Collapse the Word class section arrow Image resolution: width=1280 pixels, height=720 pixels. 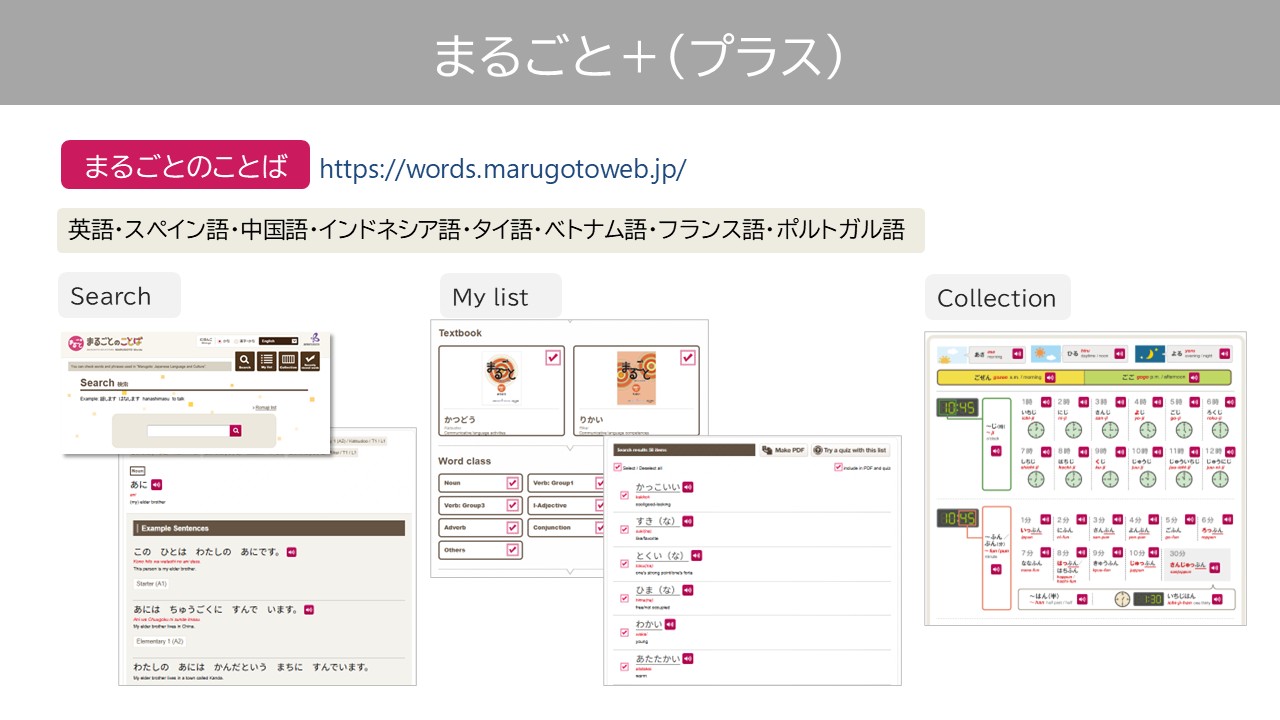point(570,572)
